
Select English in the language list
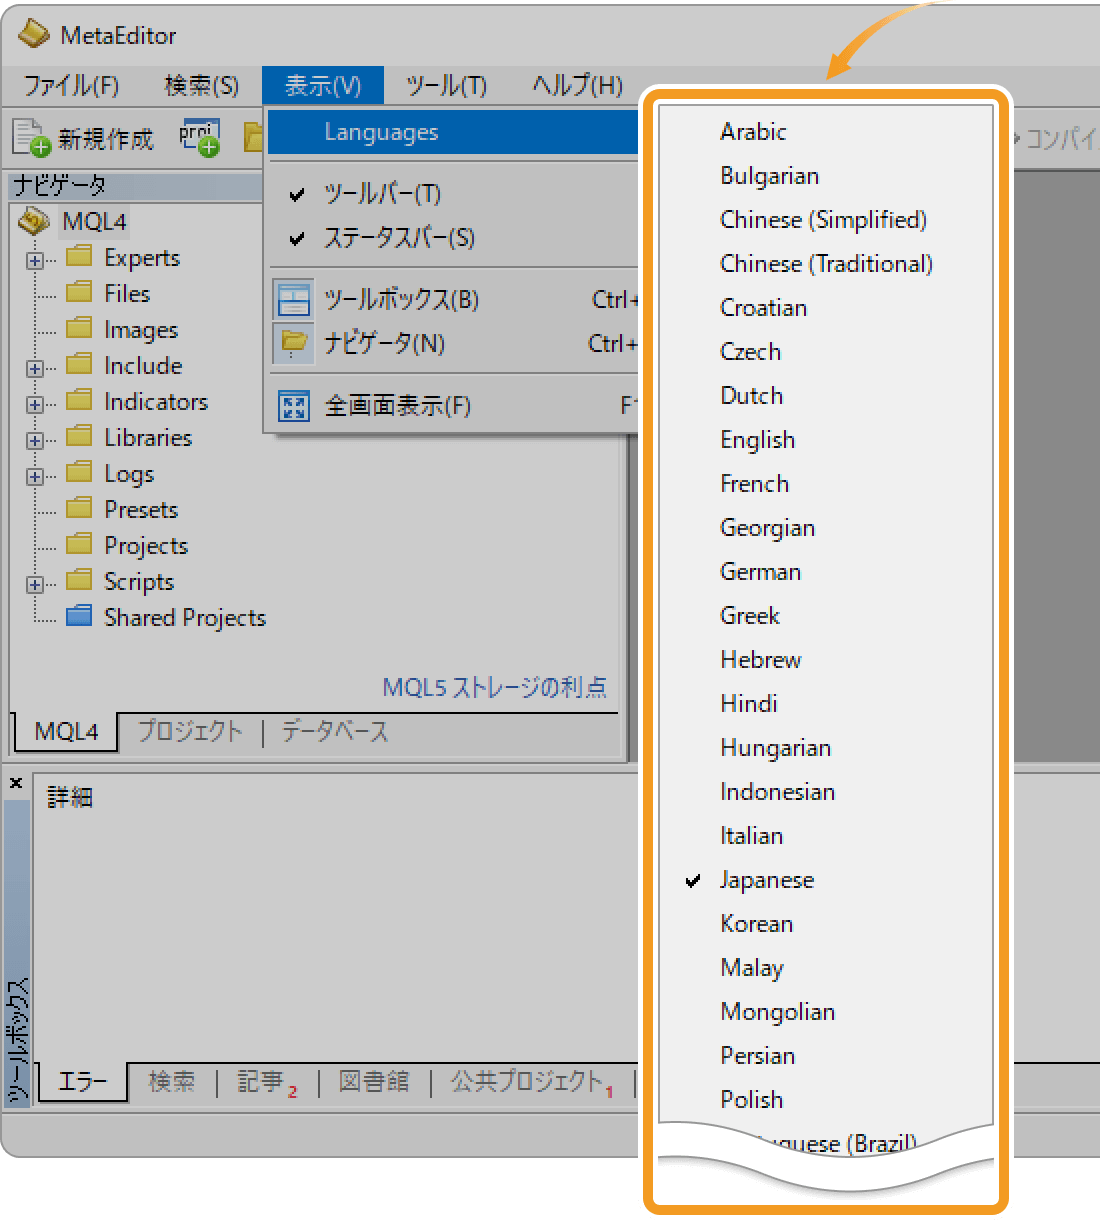826,440
